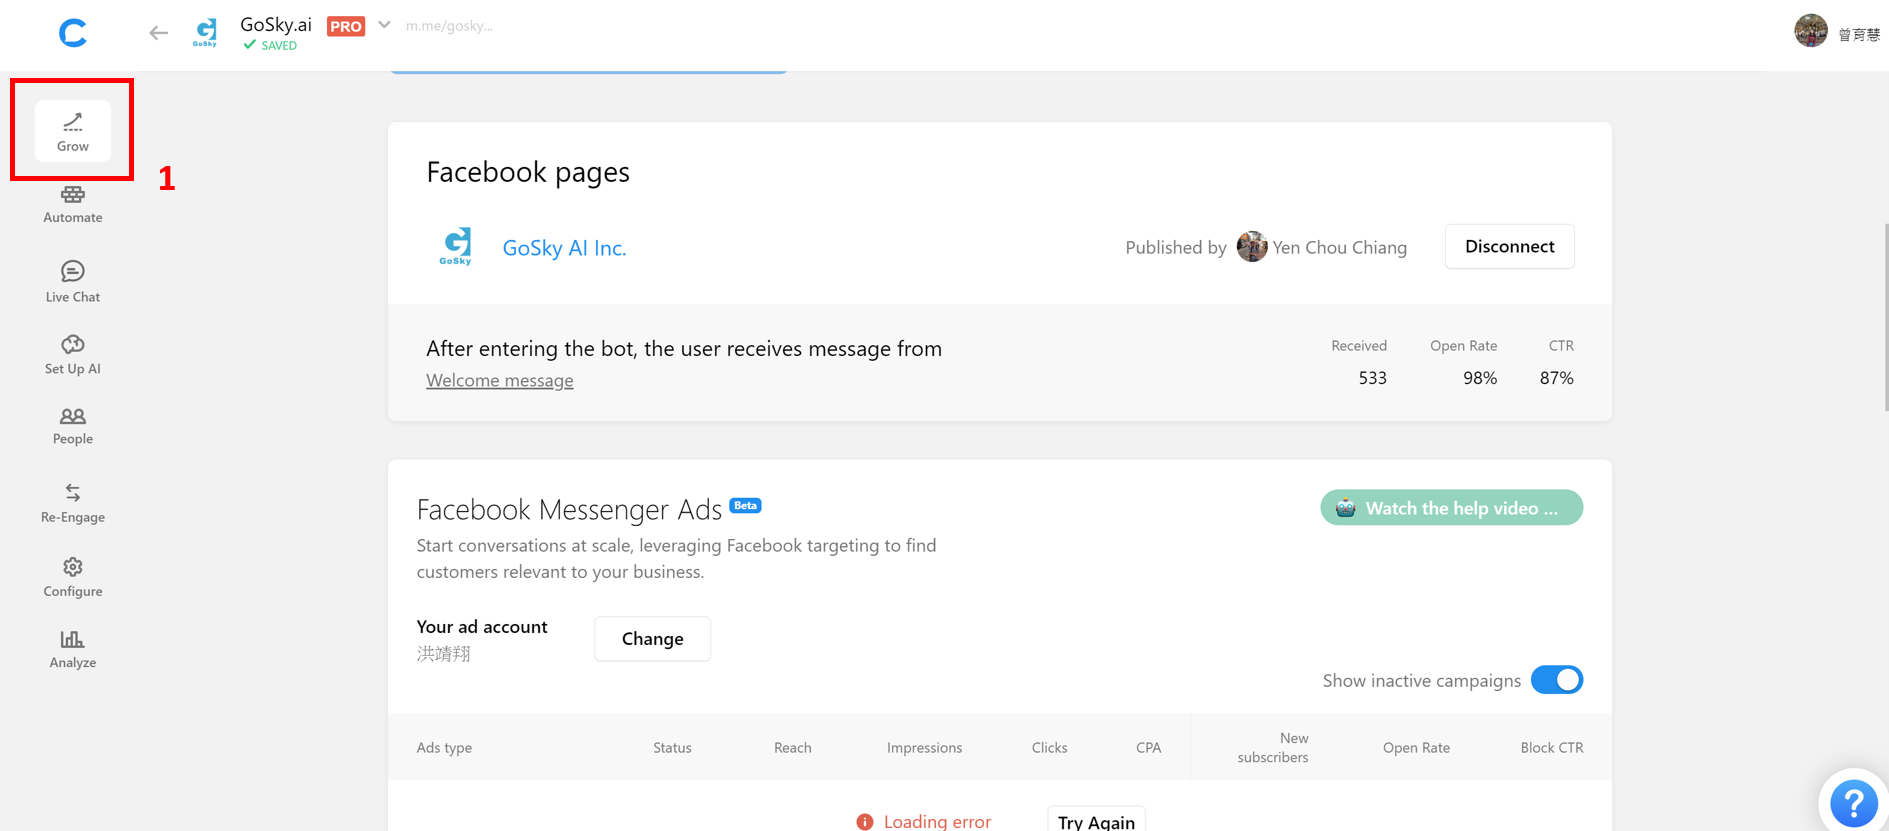Watch the help video

(x=1451, y=507)
